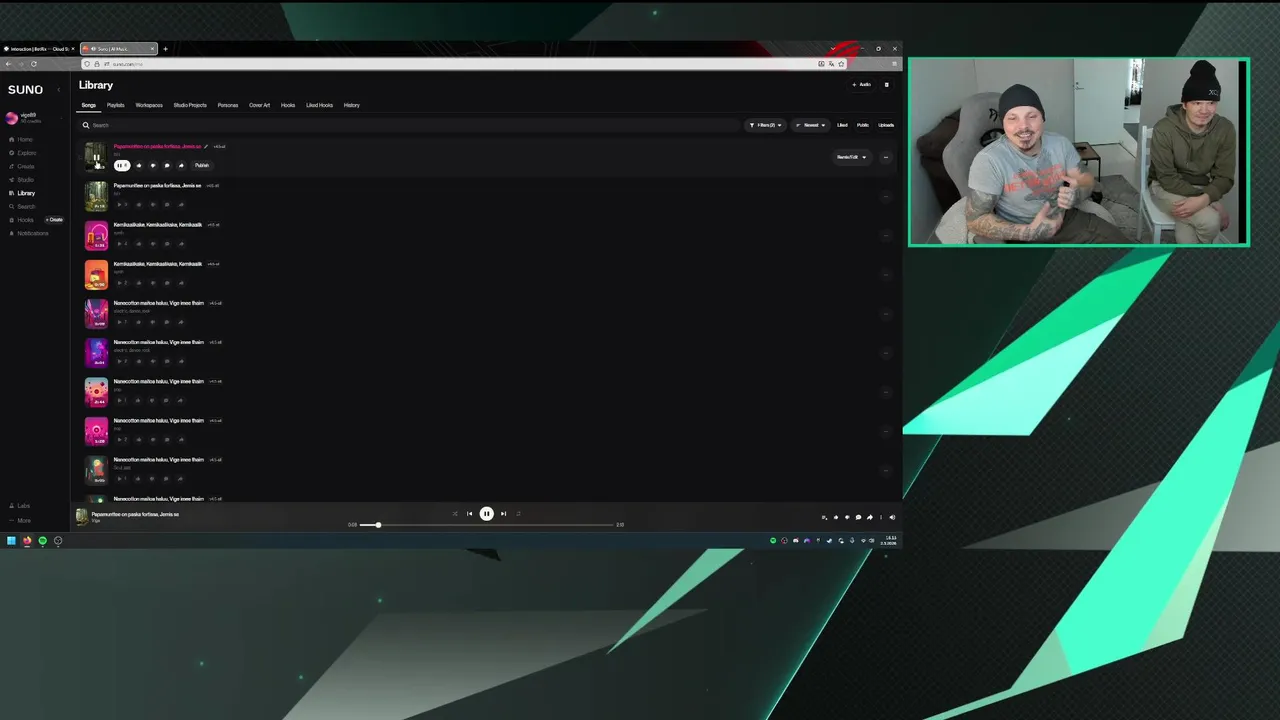Switch to the Personas tab
The width and height of the screenshot is (1280, 720).
[228, 105]
